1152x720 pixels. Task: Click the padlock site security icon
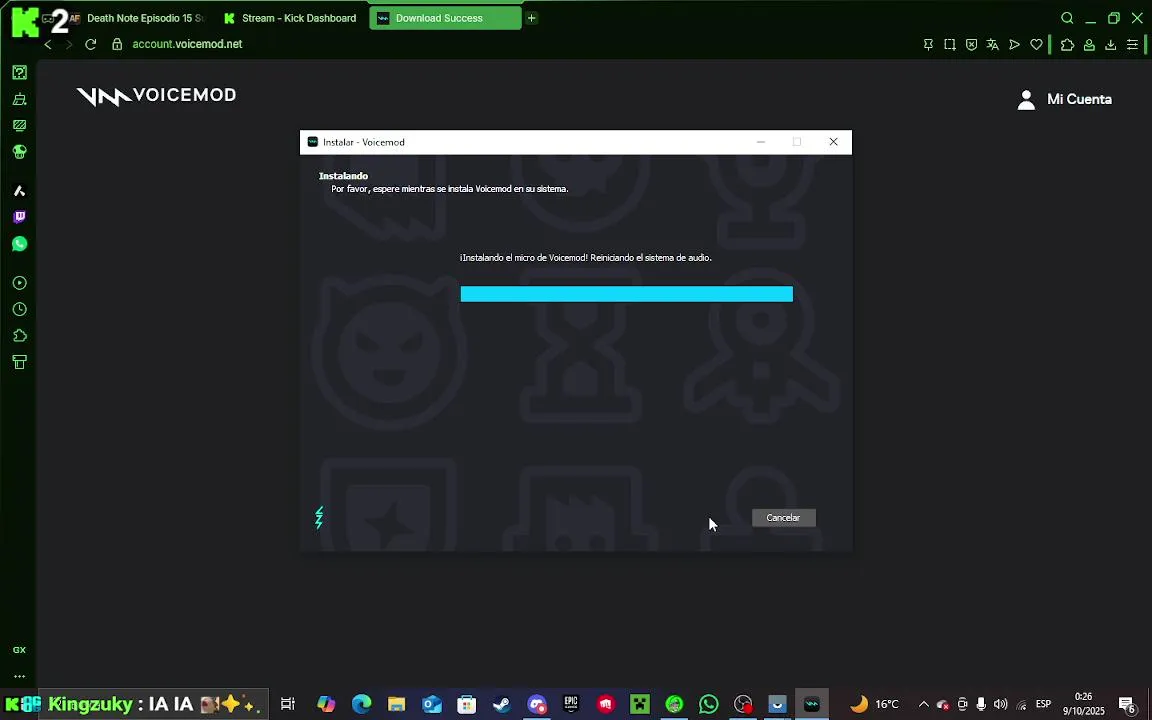pos(116,44)
